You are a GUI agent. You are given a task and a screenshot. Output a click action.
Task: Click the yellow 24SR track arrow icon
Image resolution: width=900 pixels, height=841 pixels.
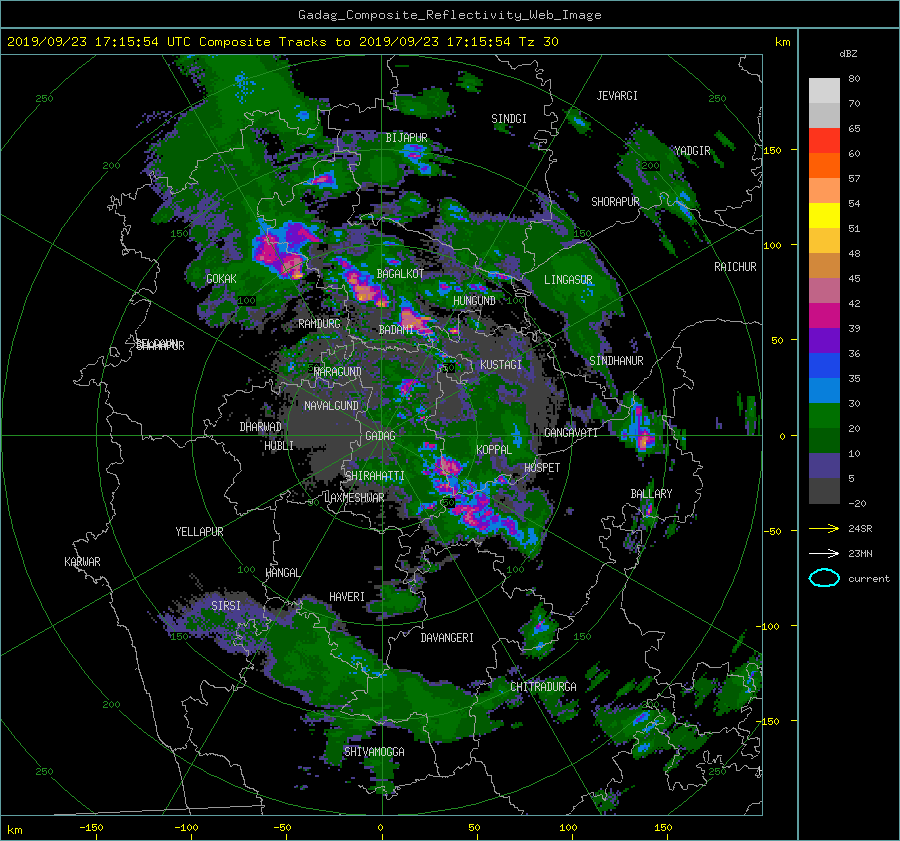point(824,528)
